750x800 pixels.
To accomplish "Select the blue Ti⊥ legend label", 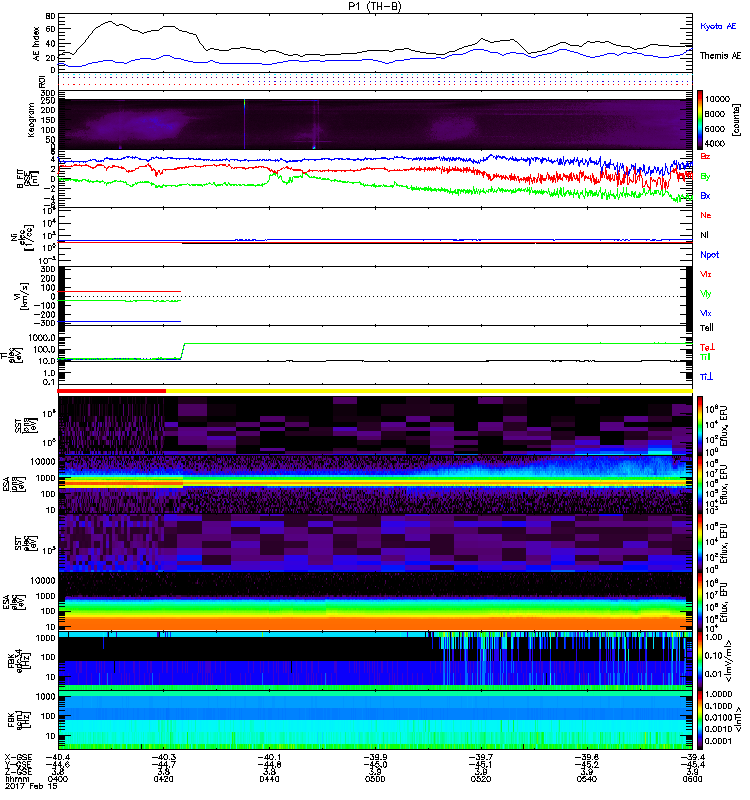I will tap(706, 377).
